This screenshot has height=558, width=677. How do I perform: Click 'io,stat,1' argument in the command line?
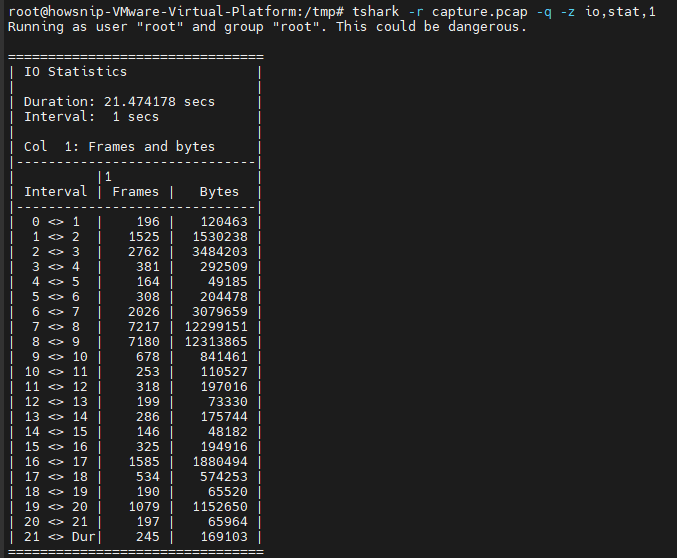tap(620, 12)
